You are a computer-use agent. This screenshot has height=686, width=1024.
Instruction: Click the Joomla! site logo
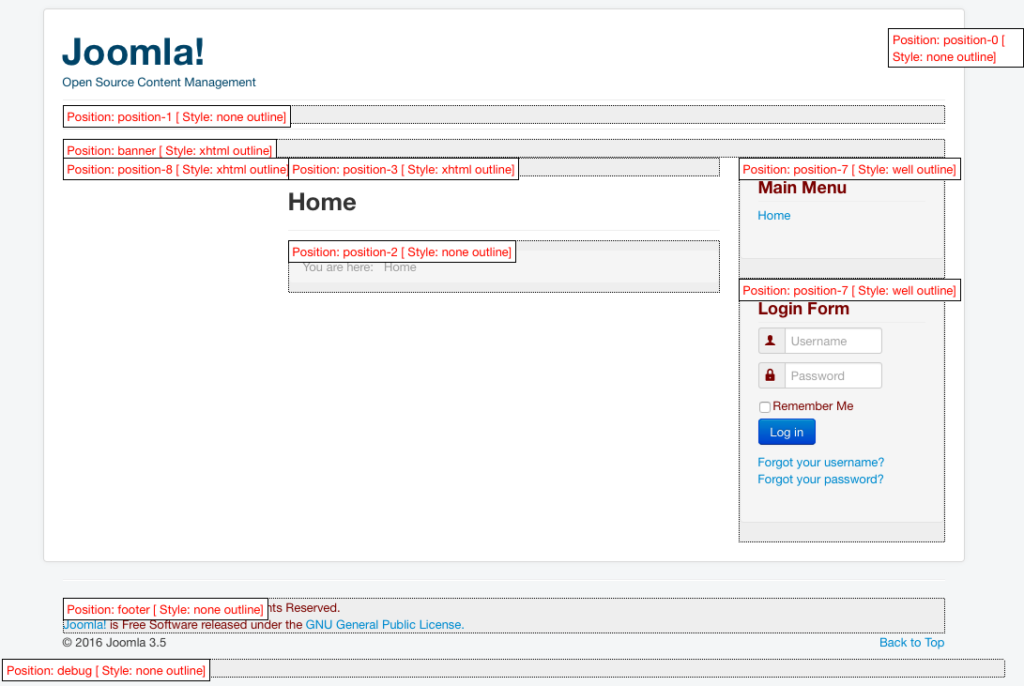coord(133,52)
